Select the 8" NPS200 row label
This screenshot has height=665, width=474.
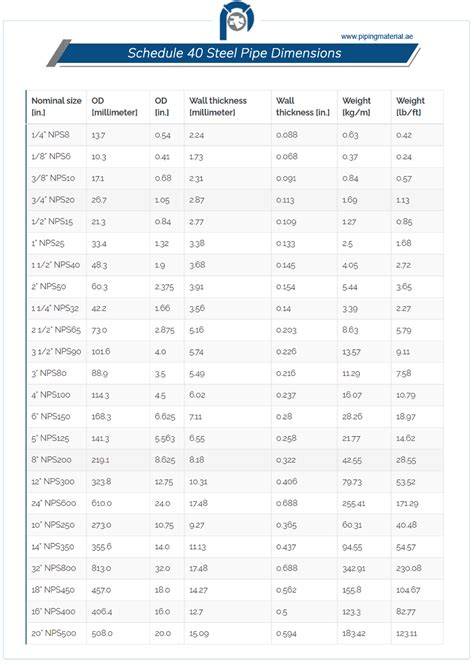pyautogui.click(x=51, y=460)
